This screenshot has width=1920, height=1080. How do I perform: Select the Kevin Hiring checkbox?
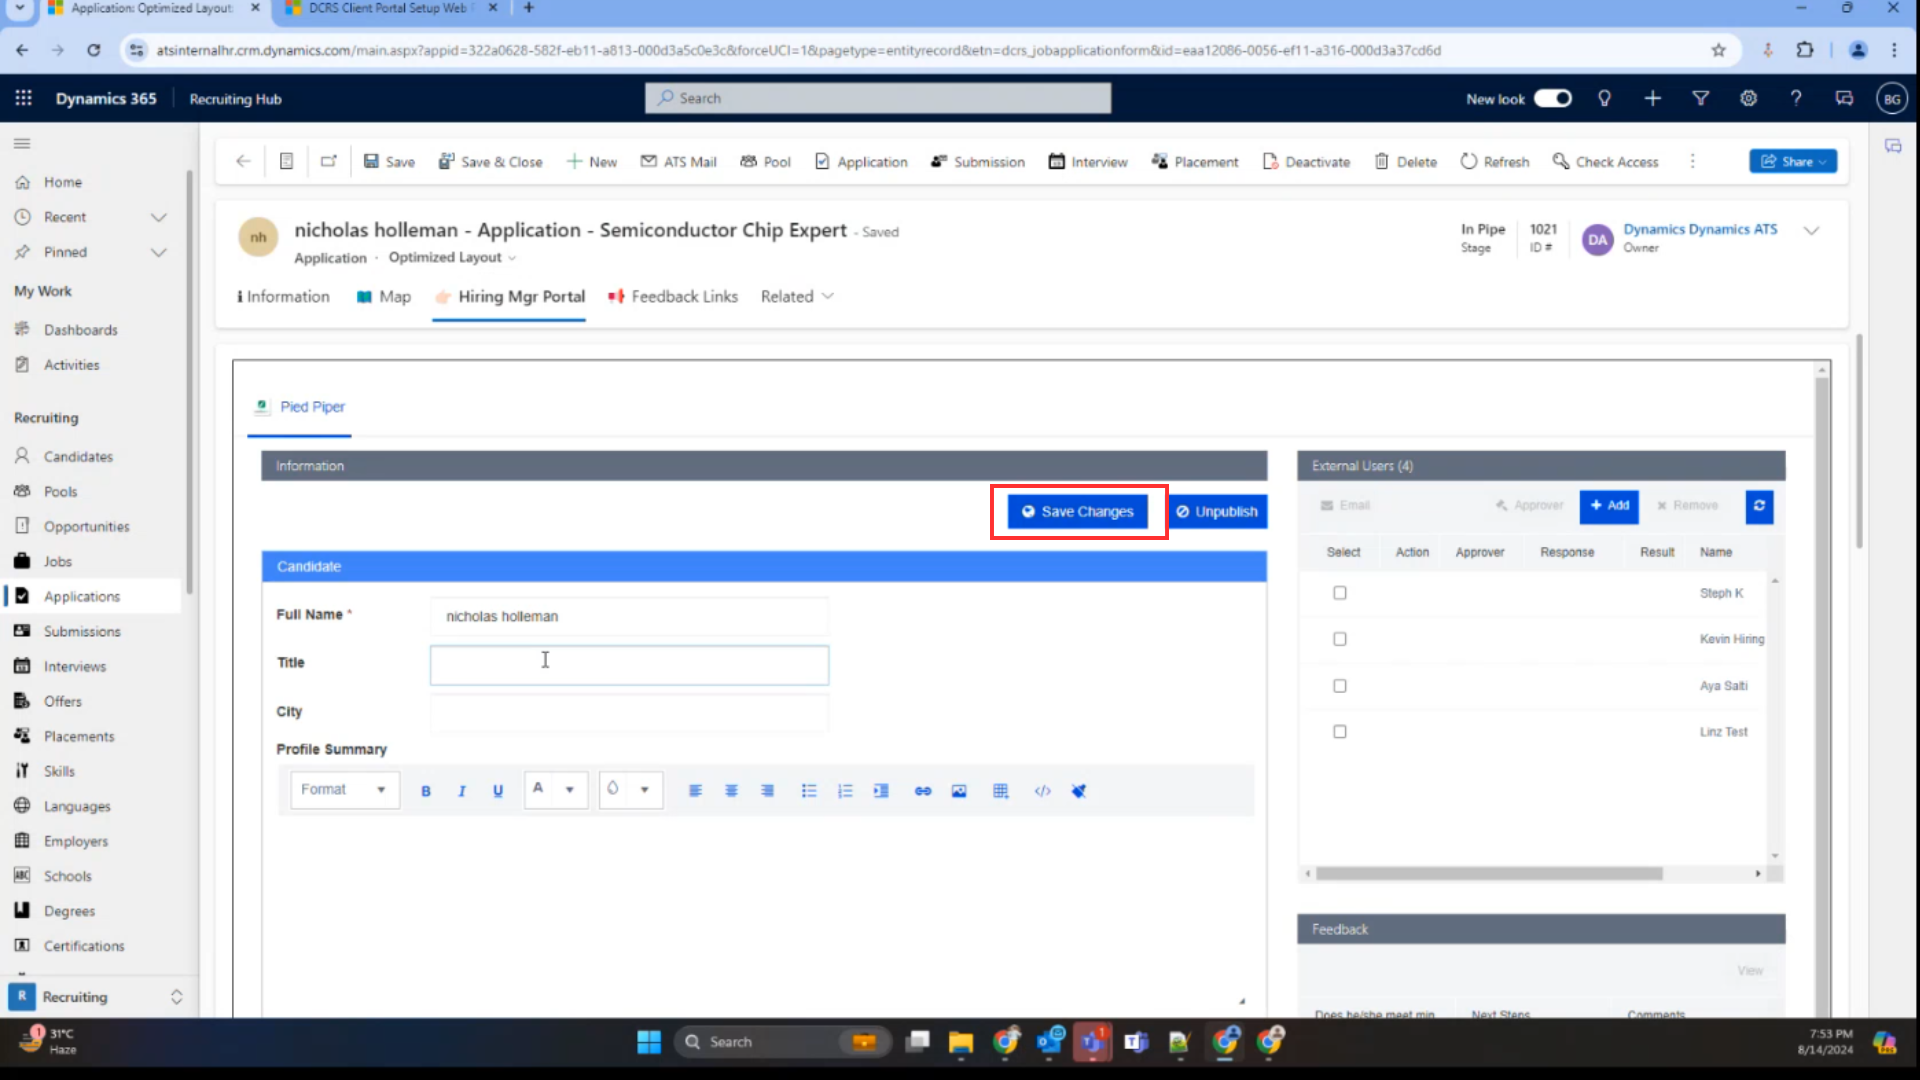pyautogui.click(x=1340, y=639)
